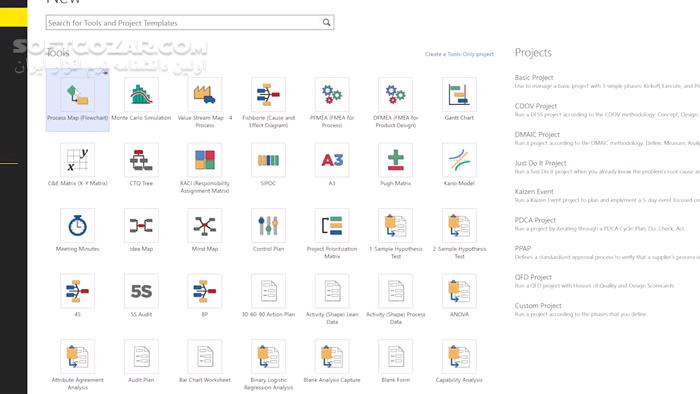Open the Fishbone Cause and Effect Diagram

268,95
